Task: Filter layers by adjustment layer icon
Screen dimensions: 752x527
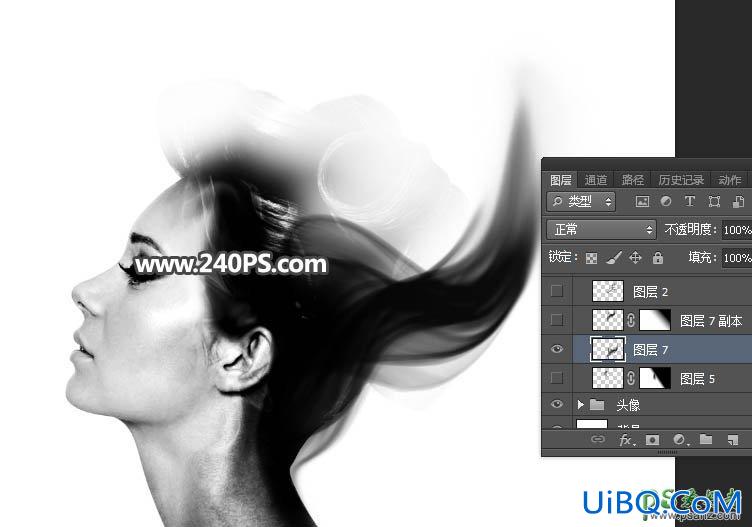Action: click(x=666, y=201)
